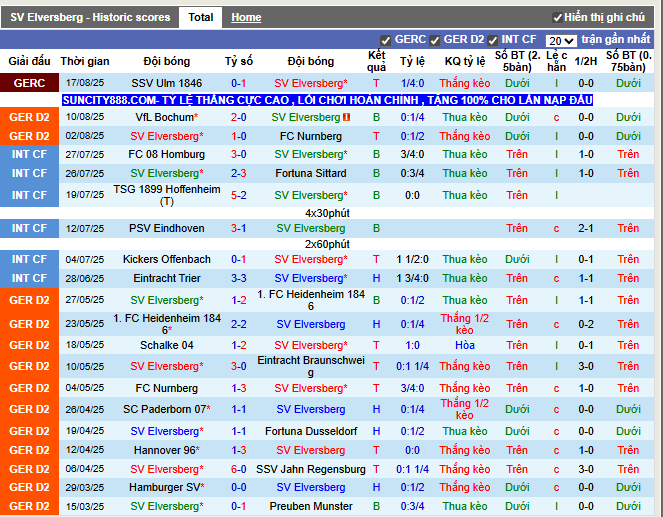Image resolution: width=663 pixels, height=517 pixels.
Task: Click the odds 1 3/4:0 for Eintracht Trier
Action: pyautogui.click(x=412, y=278)
